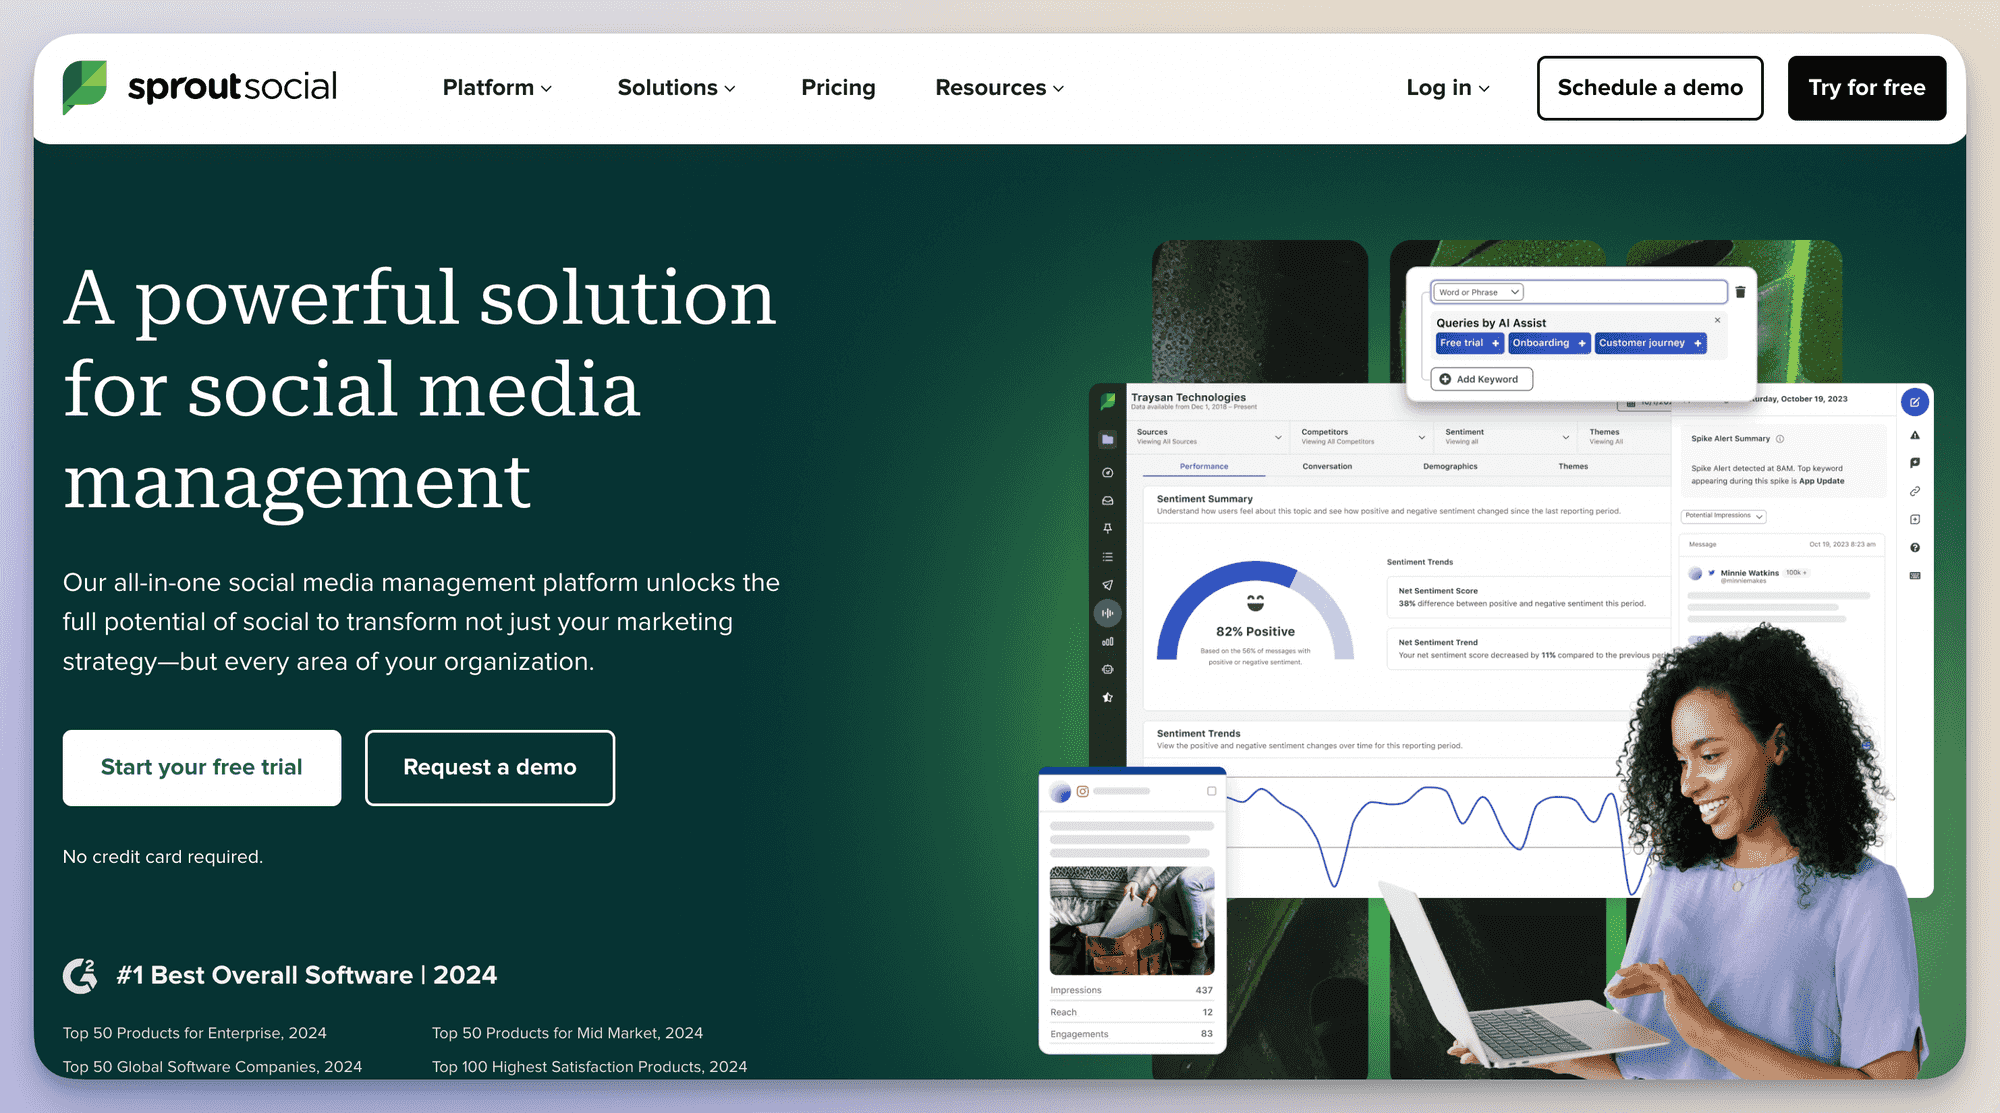
Task: Expand the Solutions navigation dropdown
Action: (x=677, y=86)
